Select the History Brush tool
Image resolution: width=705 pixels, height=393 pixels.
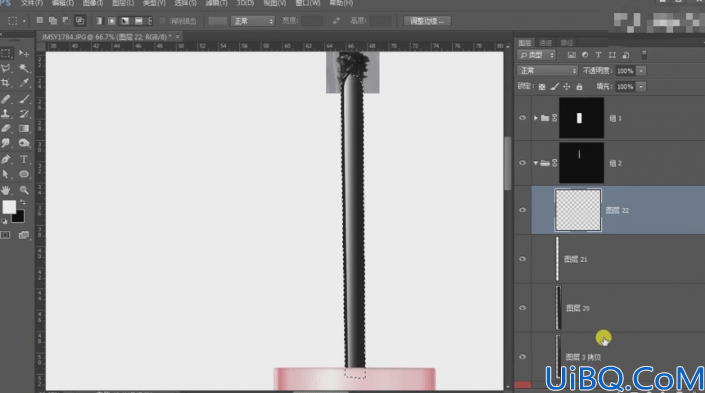pos(24,114)
